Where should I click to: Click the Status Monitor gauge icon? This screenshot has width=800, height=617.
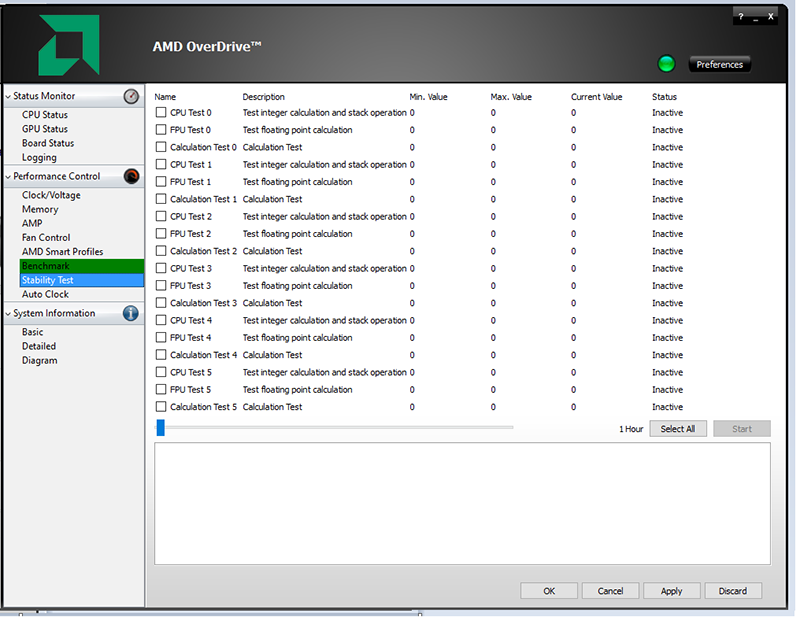point(131,96)
